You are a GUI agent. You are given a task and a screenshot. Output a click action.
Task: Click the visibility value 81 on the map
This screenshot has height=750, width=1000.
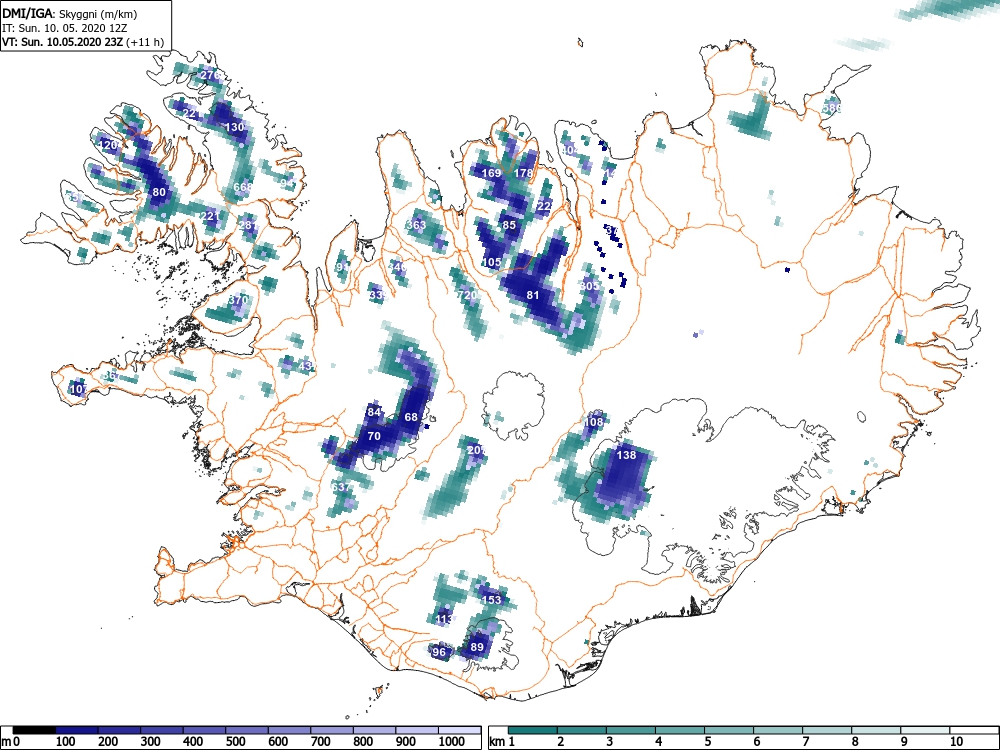pos(533,295)
